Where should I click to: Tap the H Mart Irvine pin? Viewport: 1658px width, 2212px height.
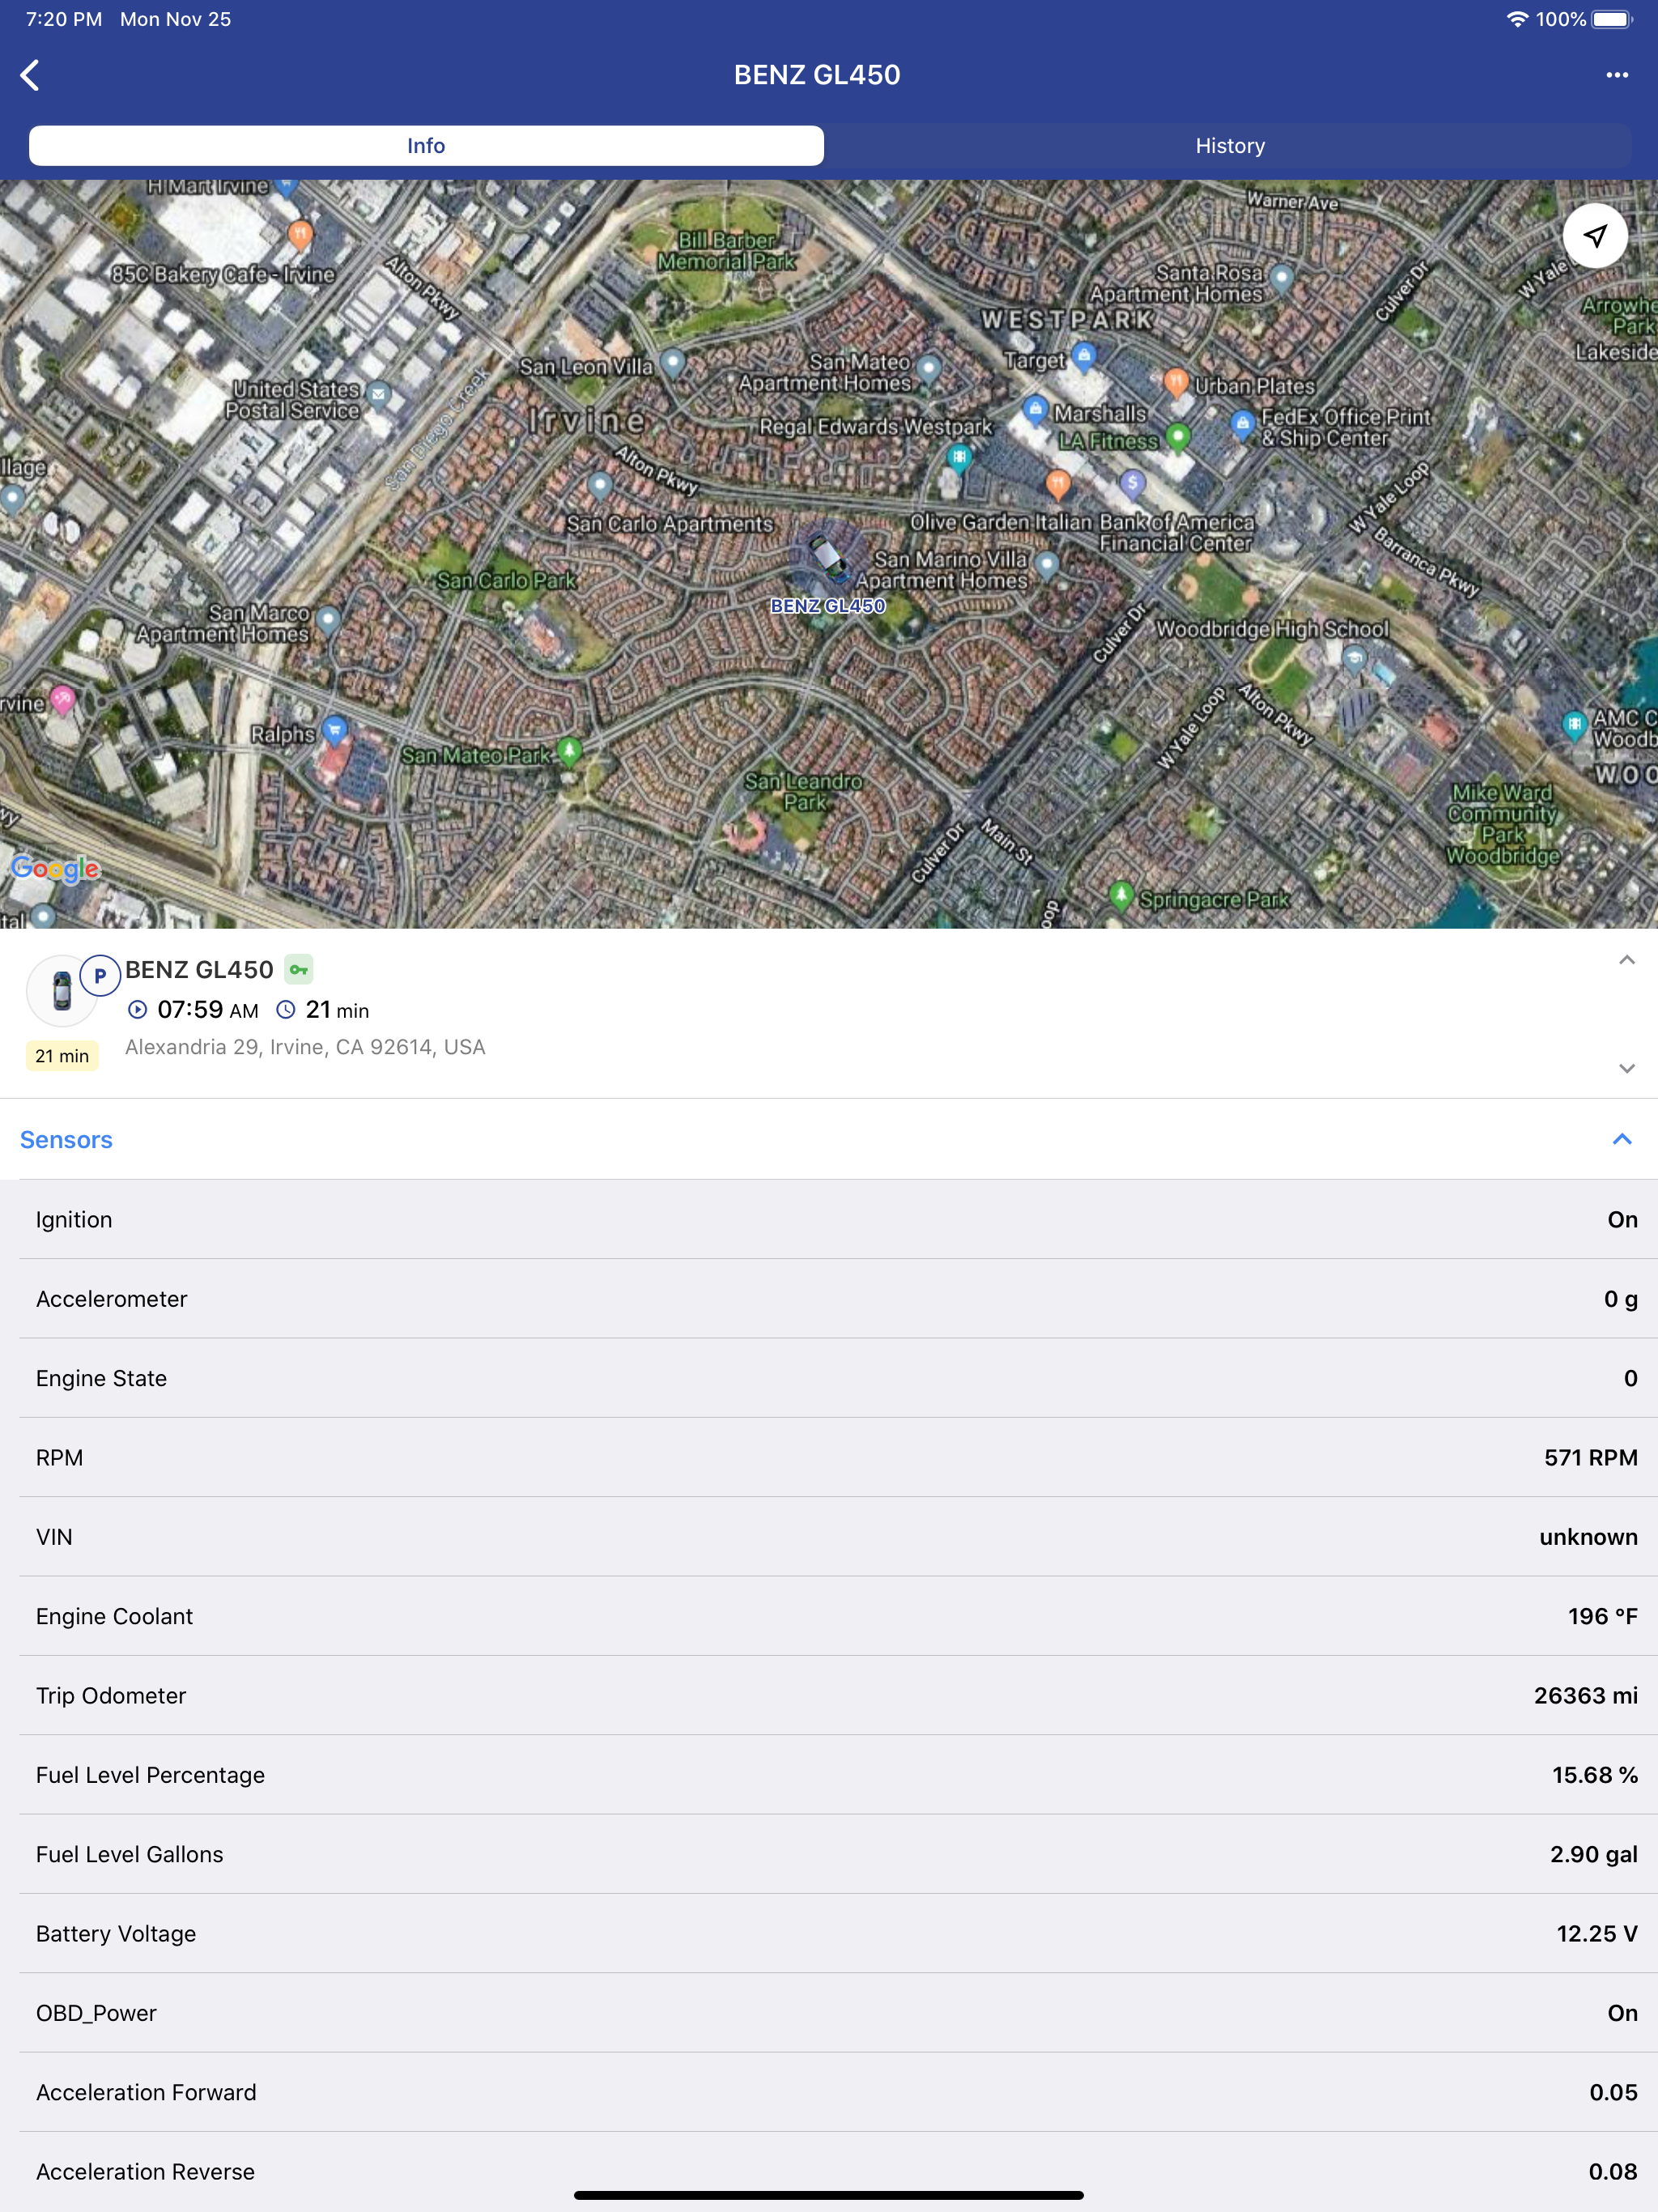click(287, 186)
